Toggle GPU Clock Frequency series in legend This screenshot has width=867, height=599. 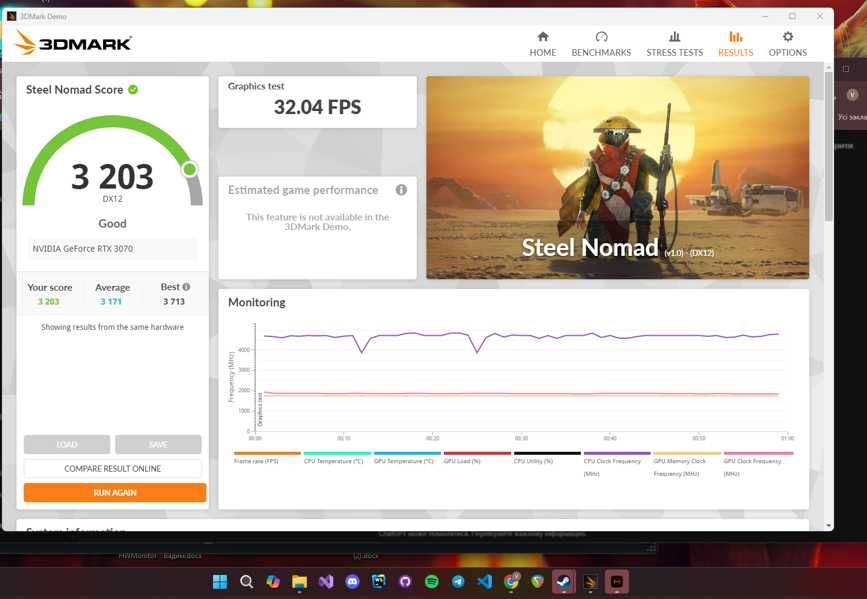pyautogui.click(x=758, y=464)
